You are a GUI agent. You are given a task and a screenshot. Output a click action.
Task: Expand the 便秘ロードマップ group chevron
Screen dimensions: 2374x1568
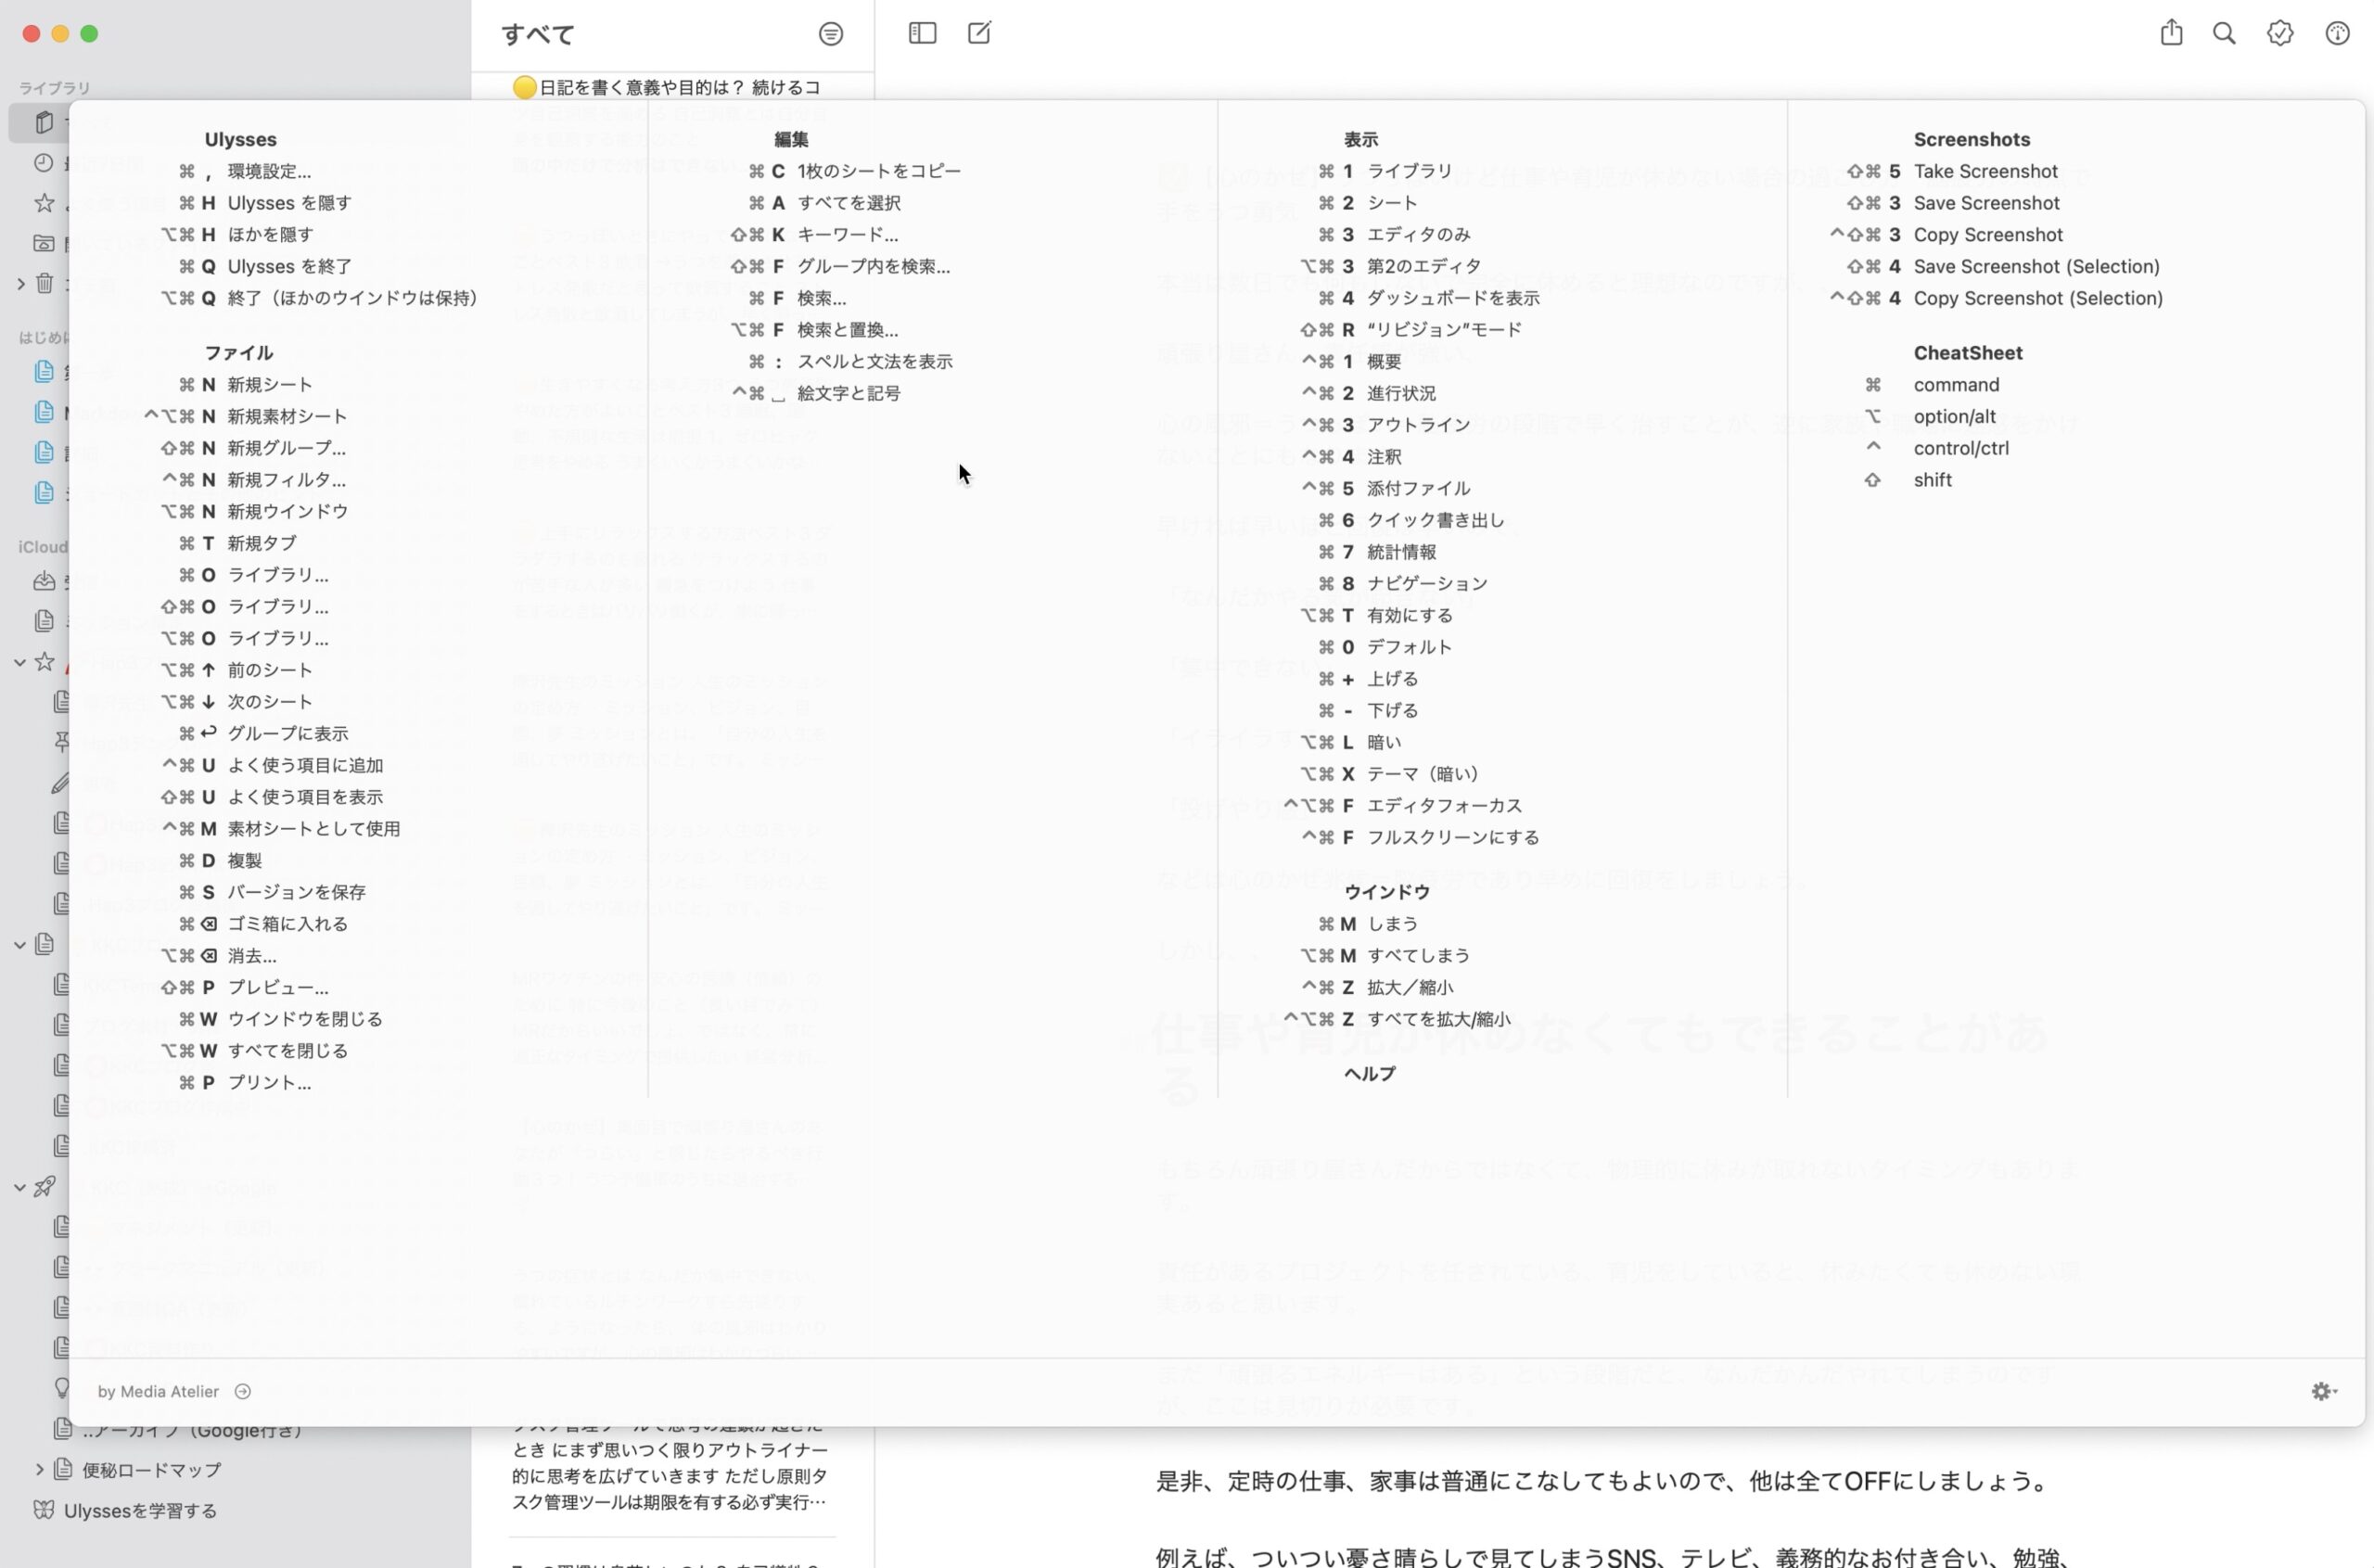click(39, 1469)
